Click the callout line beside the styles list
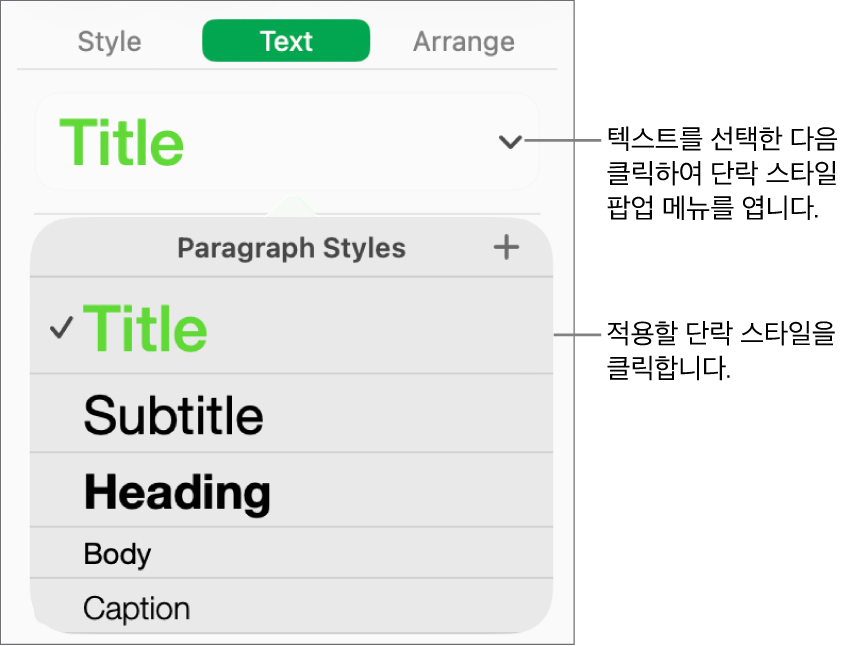The image size is (846, 646). click(578, 335)
